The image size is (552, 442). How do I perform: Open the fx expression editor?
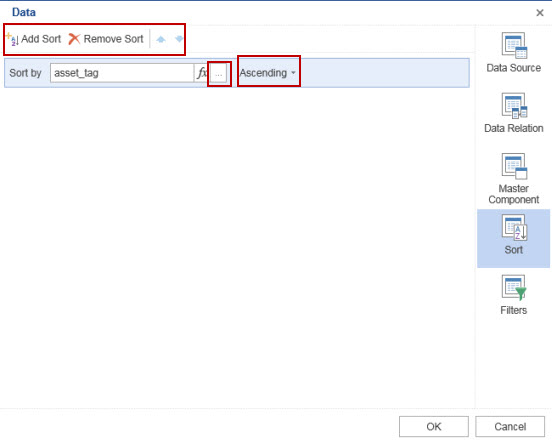pyautogui.click(x=201, y=73)
